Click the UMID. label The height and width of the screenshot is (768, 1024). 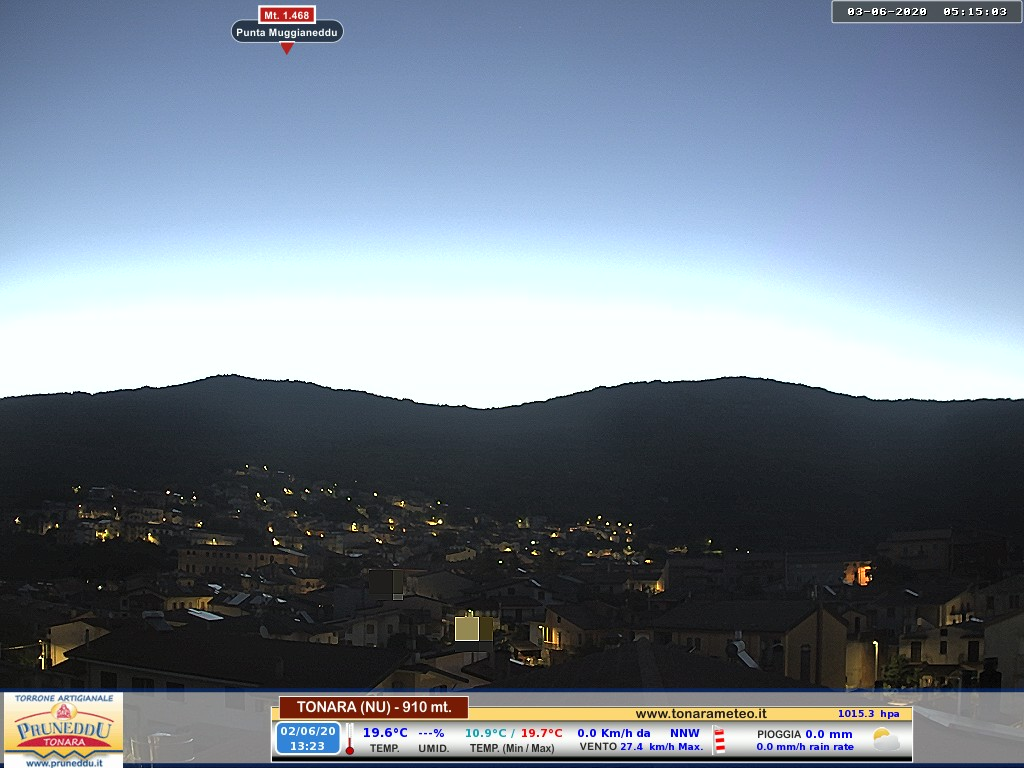pos(433,748)
